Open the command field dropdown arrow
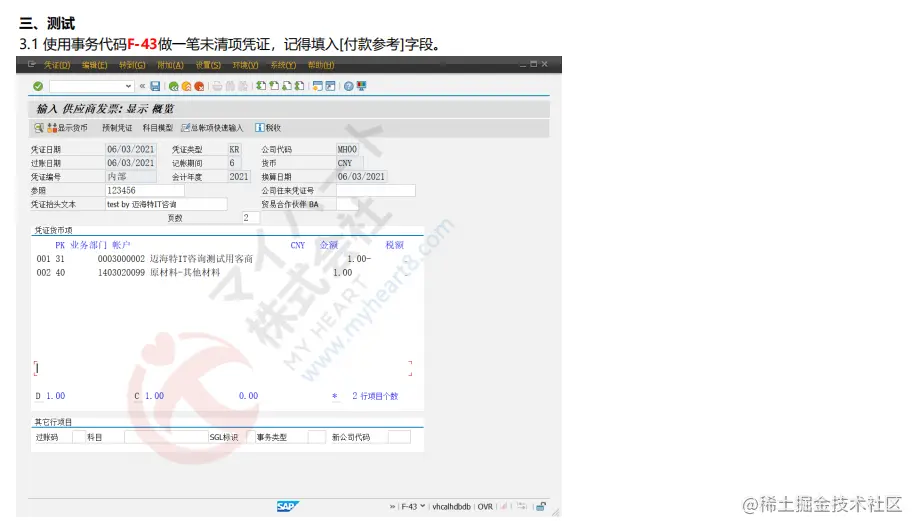 [x=128, y=86]
